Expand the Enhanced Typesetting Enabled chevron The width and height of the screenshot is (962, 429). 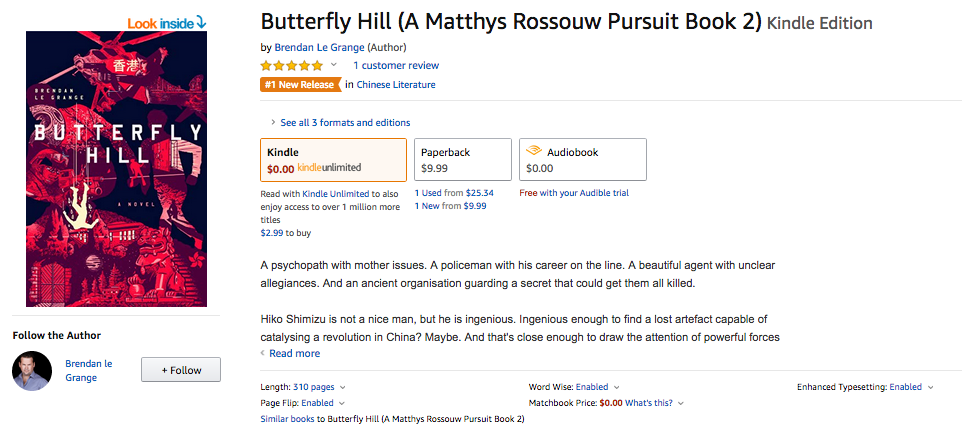pos(931,387)
